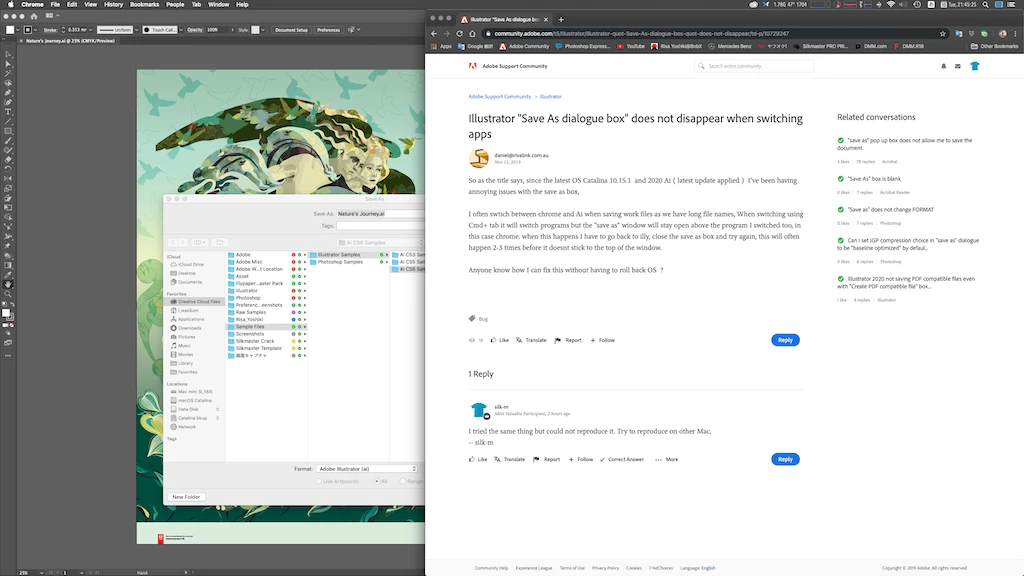Viewport: 1024px width, 576px height.
Task: Open Arrange Documents dropdown
Action: (x=52, y=16)
